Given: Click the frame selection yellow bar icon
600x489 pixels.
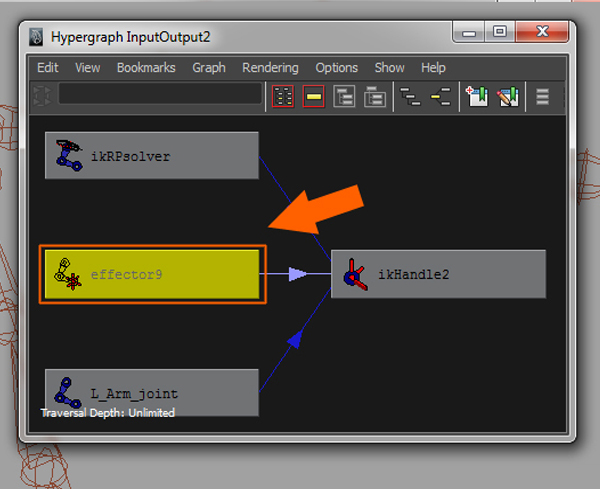Looking at the screenshot, I should [x=313, y=96].
